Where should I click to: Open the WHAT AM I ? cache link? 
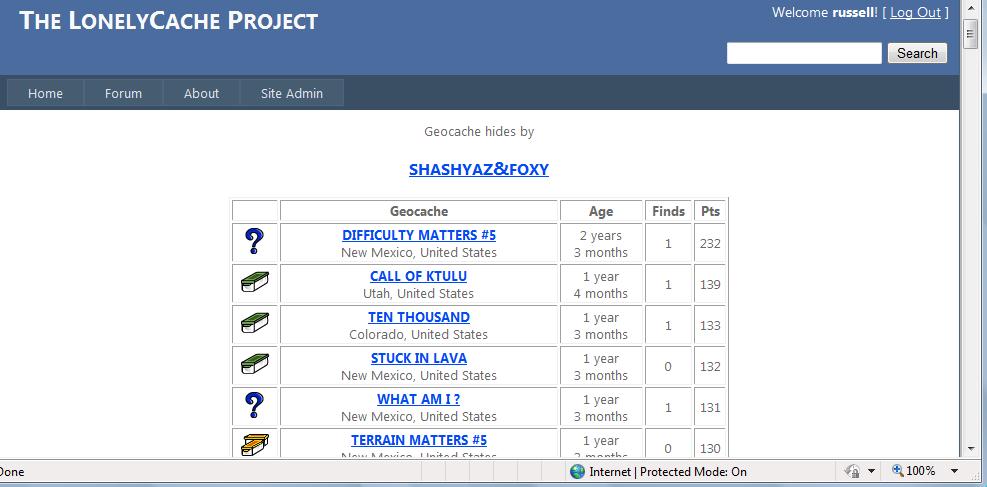419,399
